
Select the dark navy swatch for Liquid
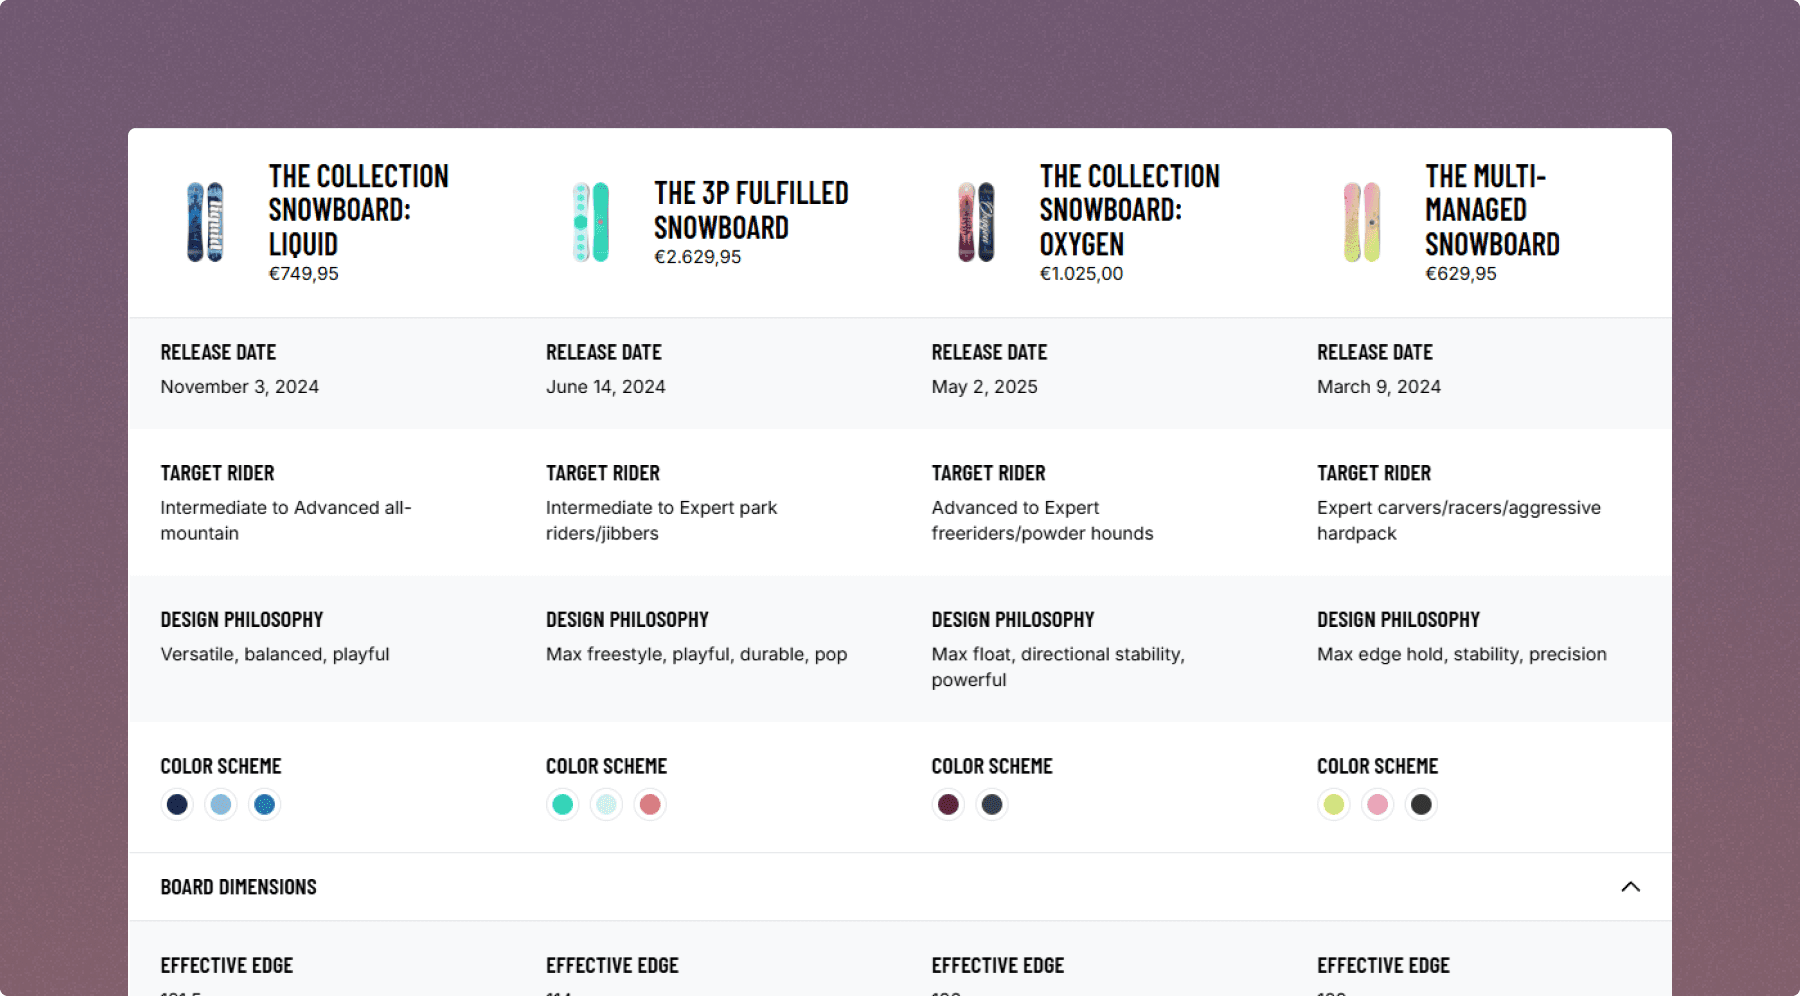coord(177,804)
